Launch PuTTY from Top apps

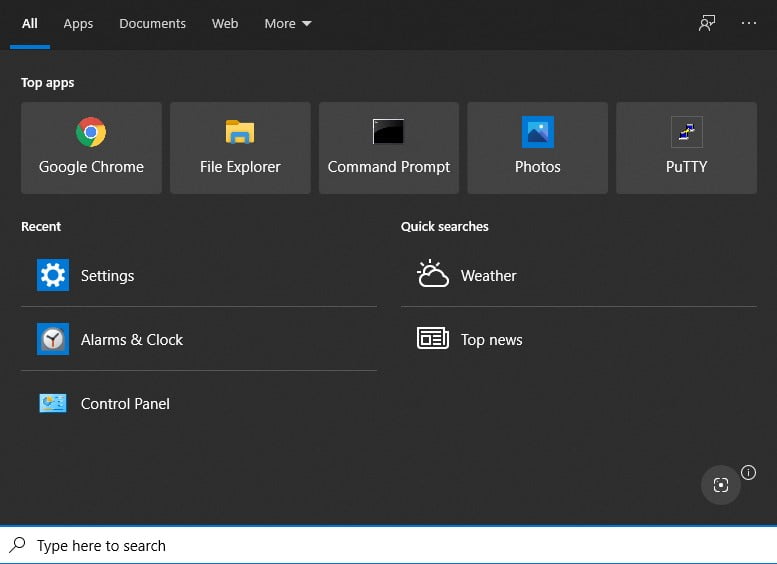pos(686,148)
